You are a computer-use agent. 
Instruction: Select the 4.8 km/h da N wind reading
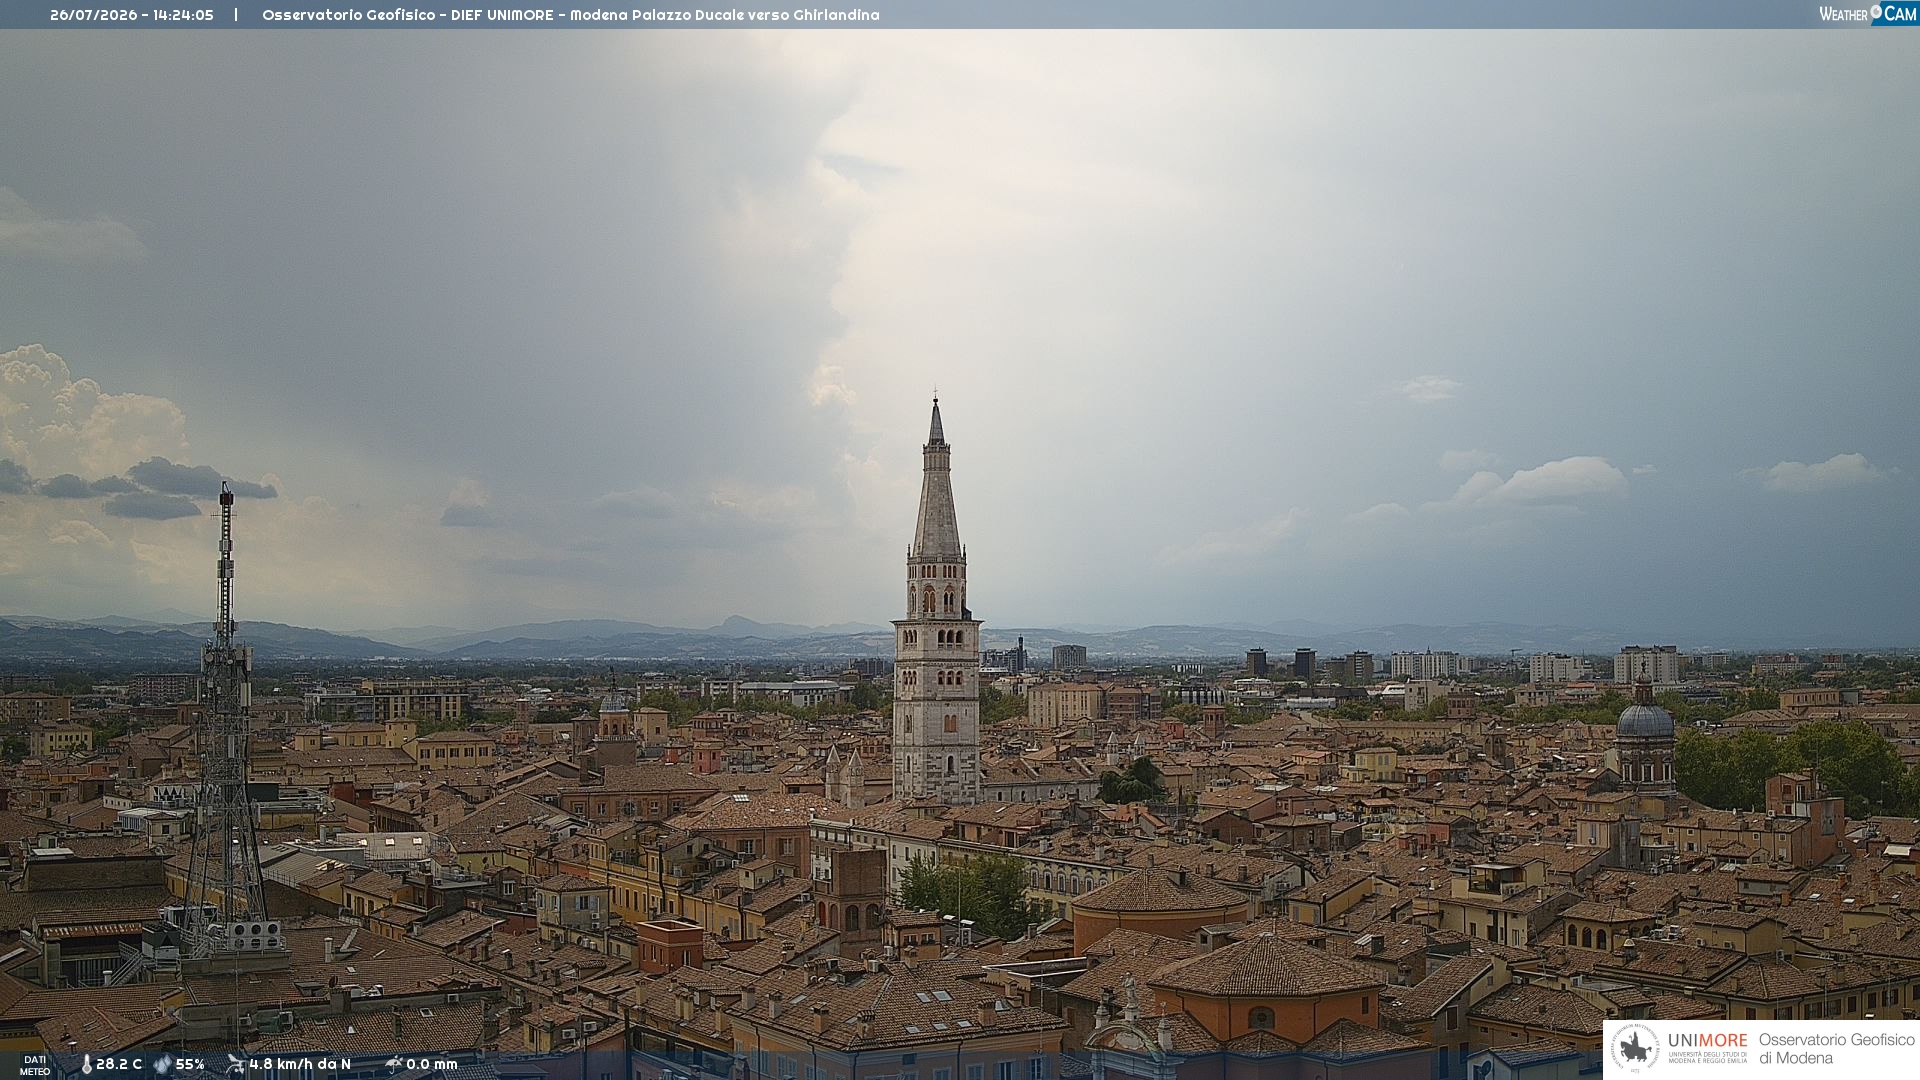[x=300, y=1064]
